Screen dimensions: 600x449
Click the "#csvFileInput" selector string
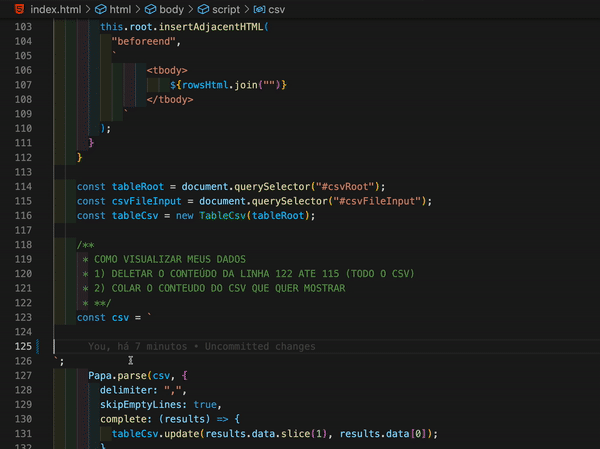(x=377, y=201)
